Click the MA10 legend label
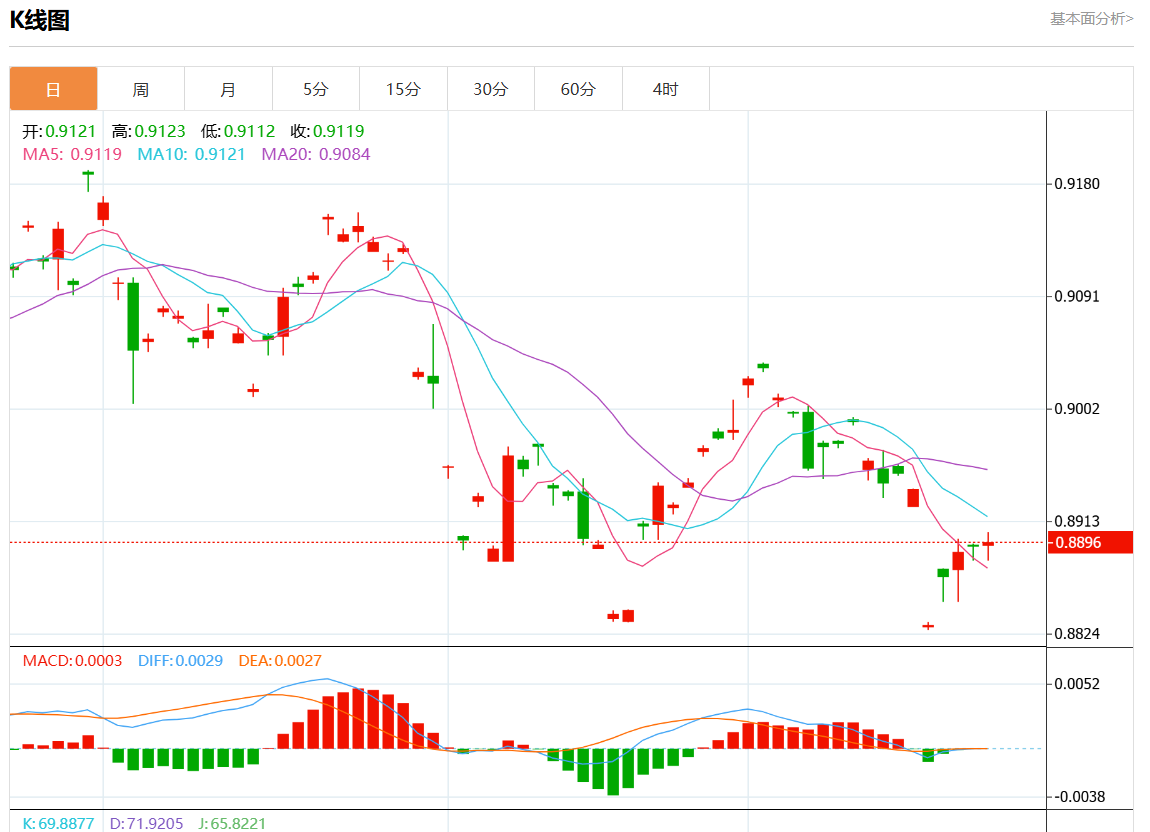 191,154
